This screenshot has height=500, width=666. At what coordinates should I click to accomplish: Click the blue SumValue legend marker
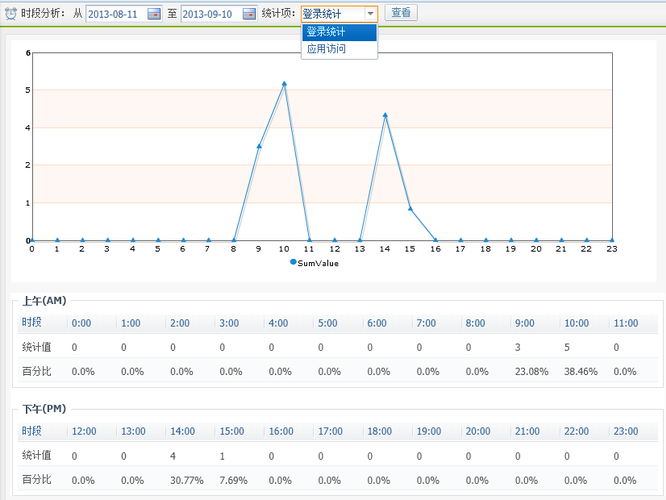coord(293,262)
